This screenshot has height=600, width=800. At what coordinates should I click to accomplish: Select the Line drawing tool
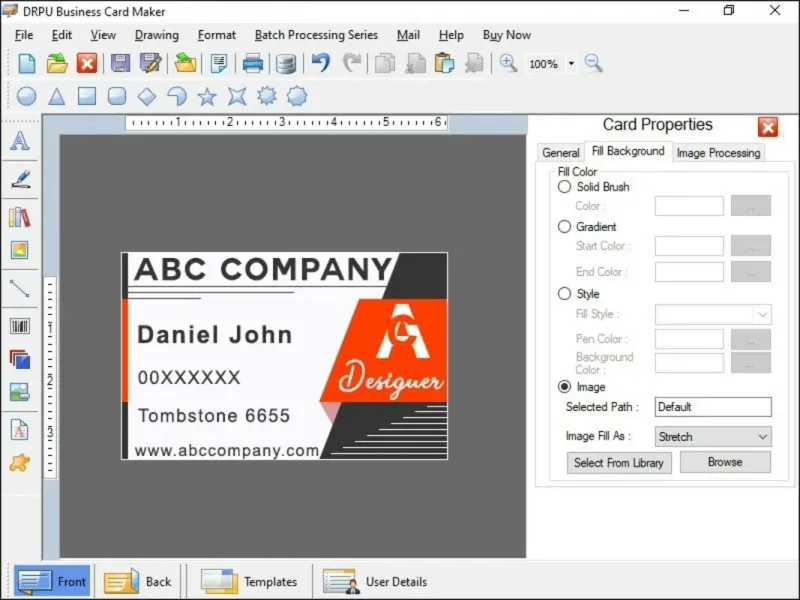coord(20,289)
